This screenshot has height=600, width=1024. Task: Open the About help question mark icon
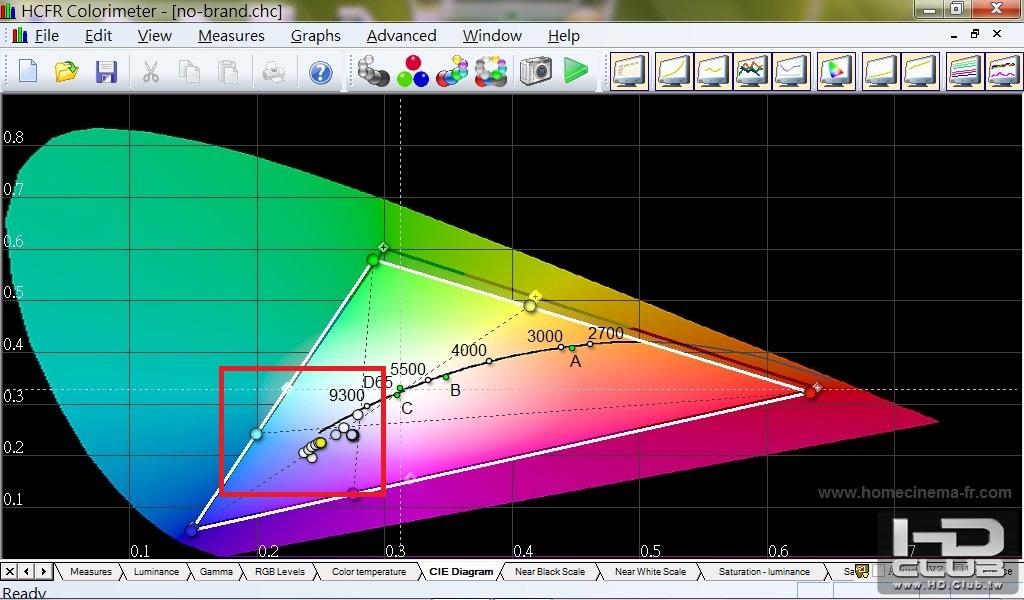(320, 72)
